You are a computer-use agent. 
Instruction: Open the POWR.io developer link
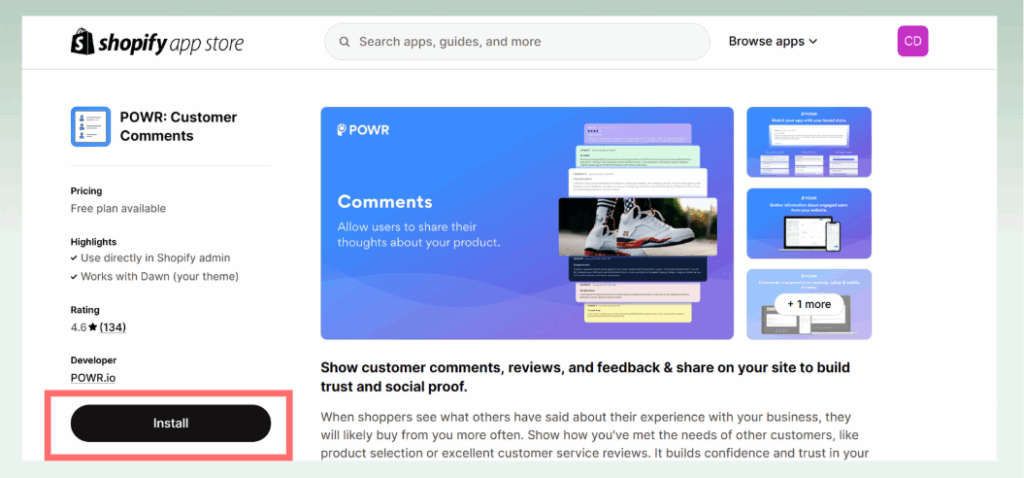tap(93, 377)
